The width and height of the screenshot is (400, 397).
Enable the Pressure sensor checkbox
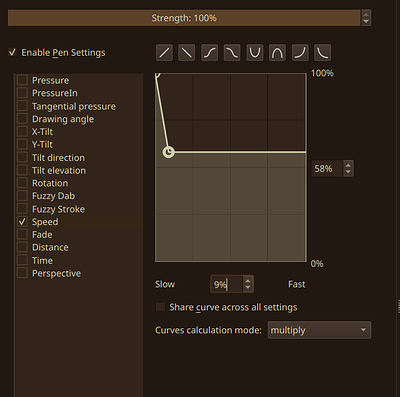22,80
